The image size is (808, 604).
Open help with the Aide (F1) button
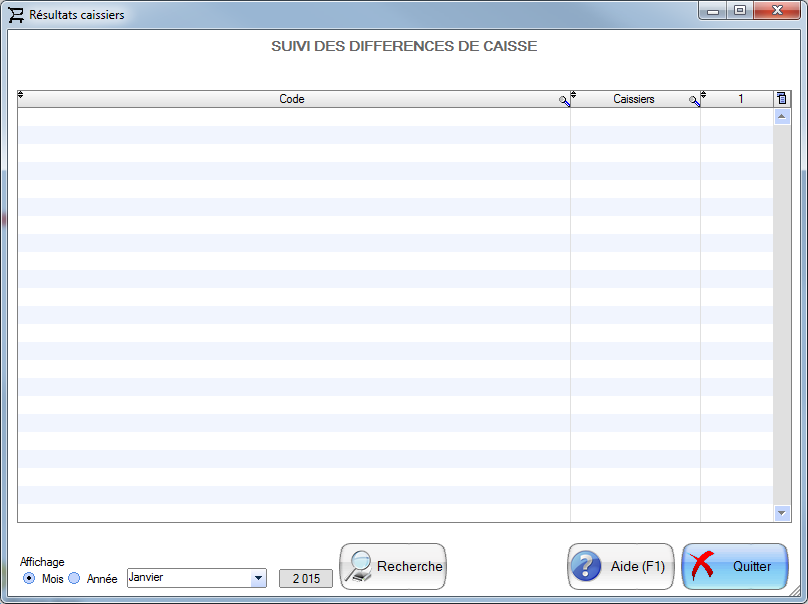point(620,567)
